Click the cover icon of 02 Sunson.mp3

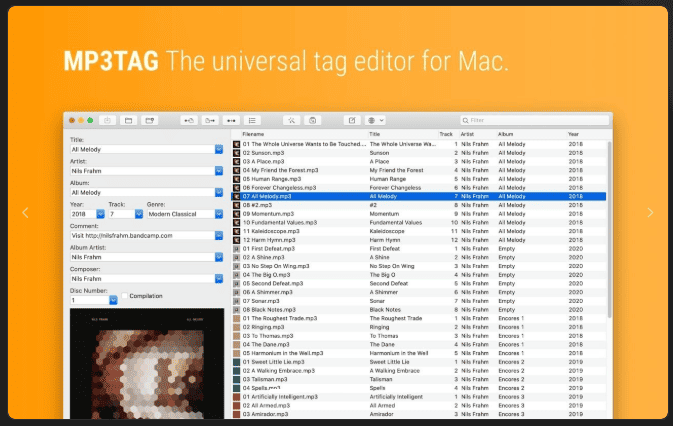coord(236,153)
